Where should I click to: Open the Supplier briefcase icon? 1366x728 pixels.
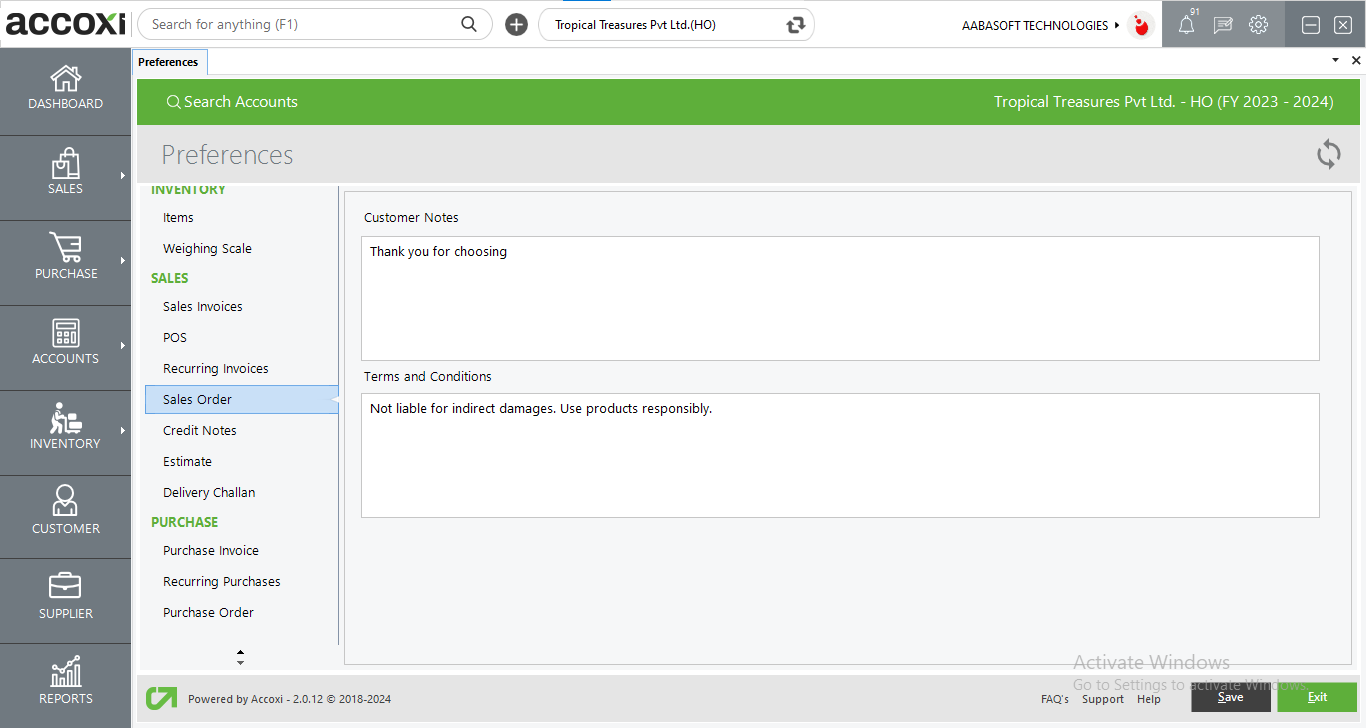pos(65,586)
